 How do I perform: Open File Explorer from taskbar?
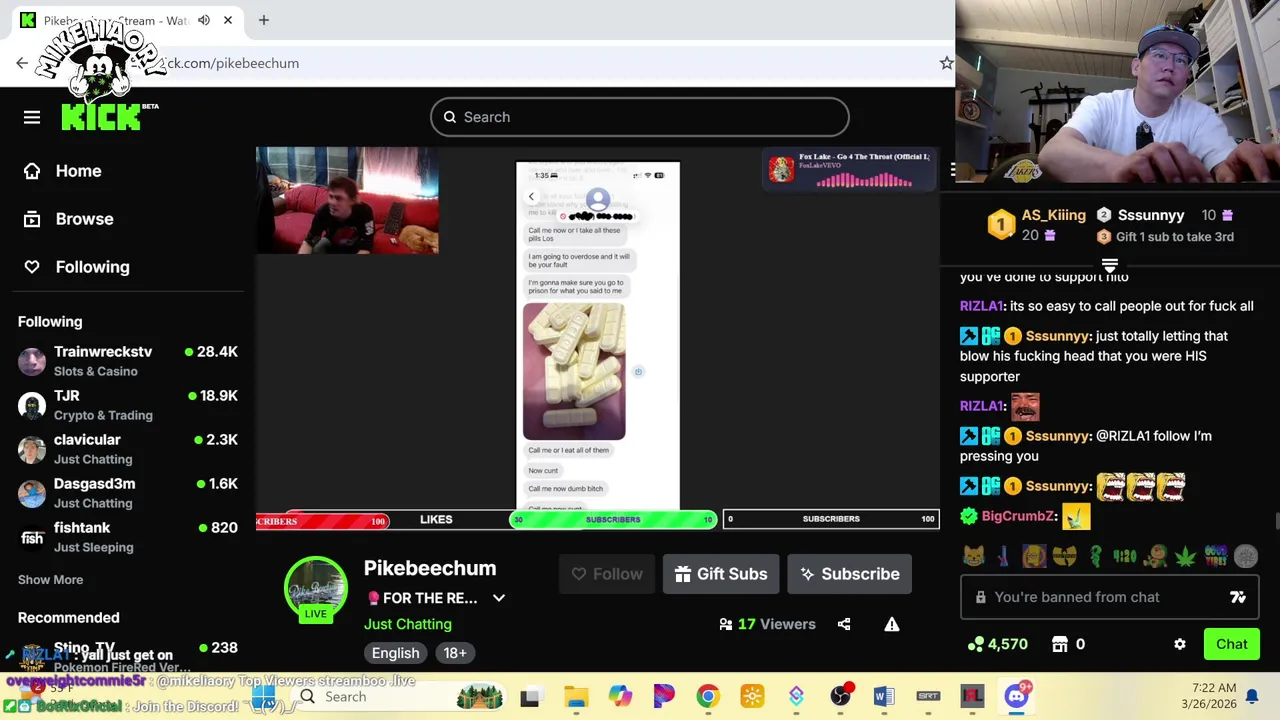(x=576, y=696)
